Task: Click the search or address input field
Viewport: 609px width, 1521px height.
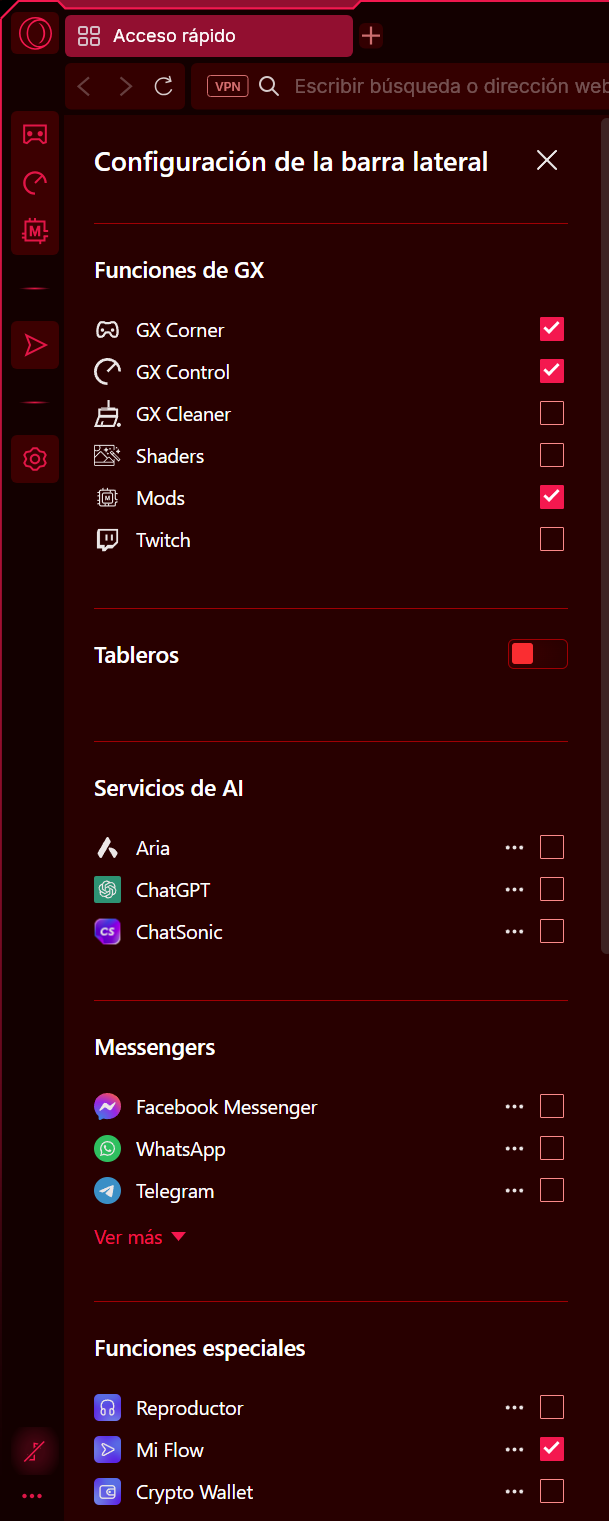Action: point(450,87)
